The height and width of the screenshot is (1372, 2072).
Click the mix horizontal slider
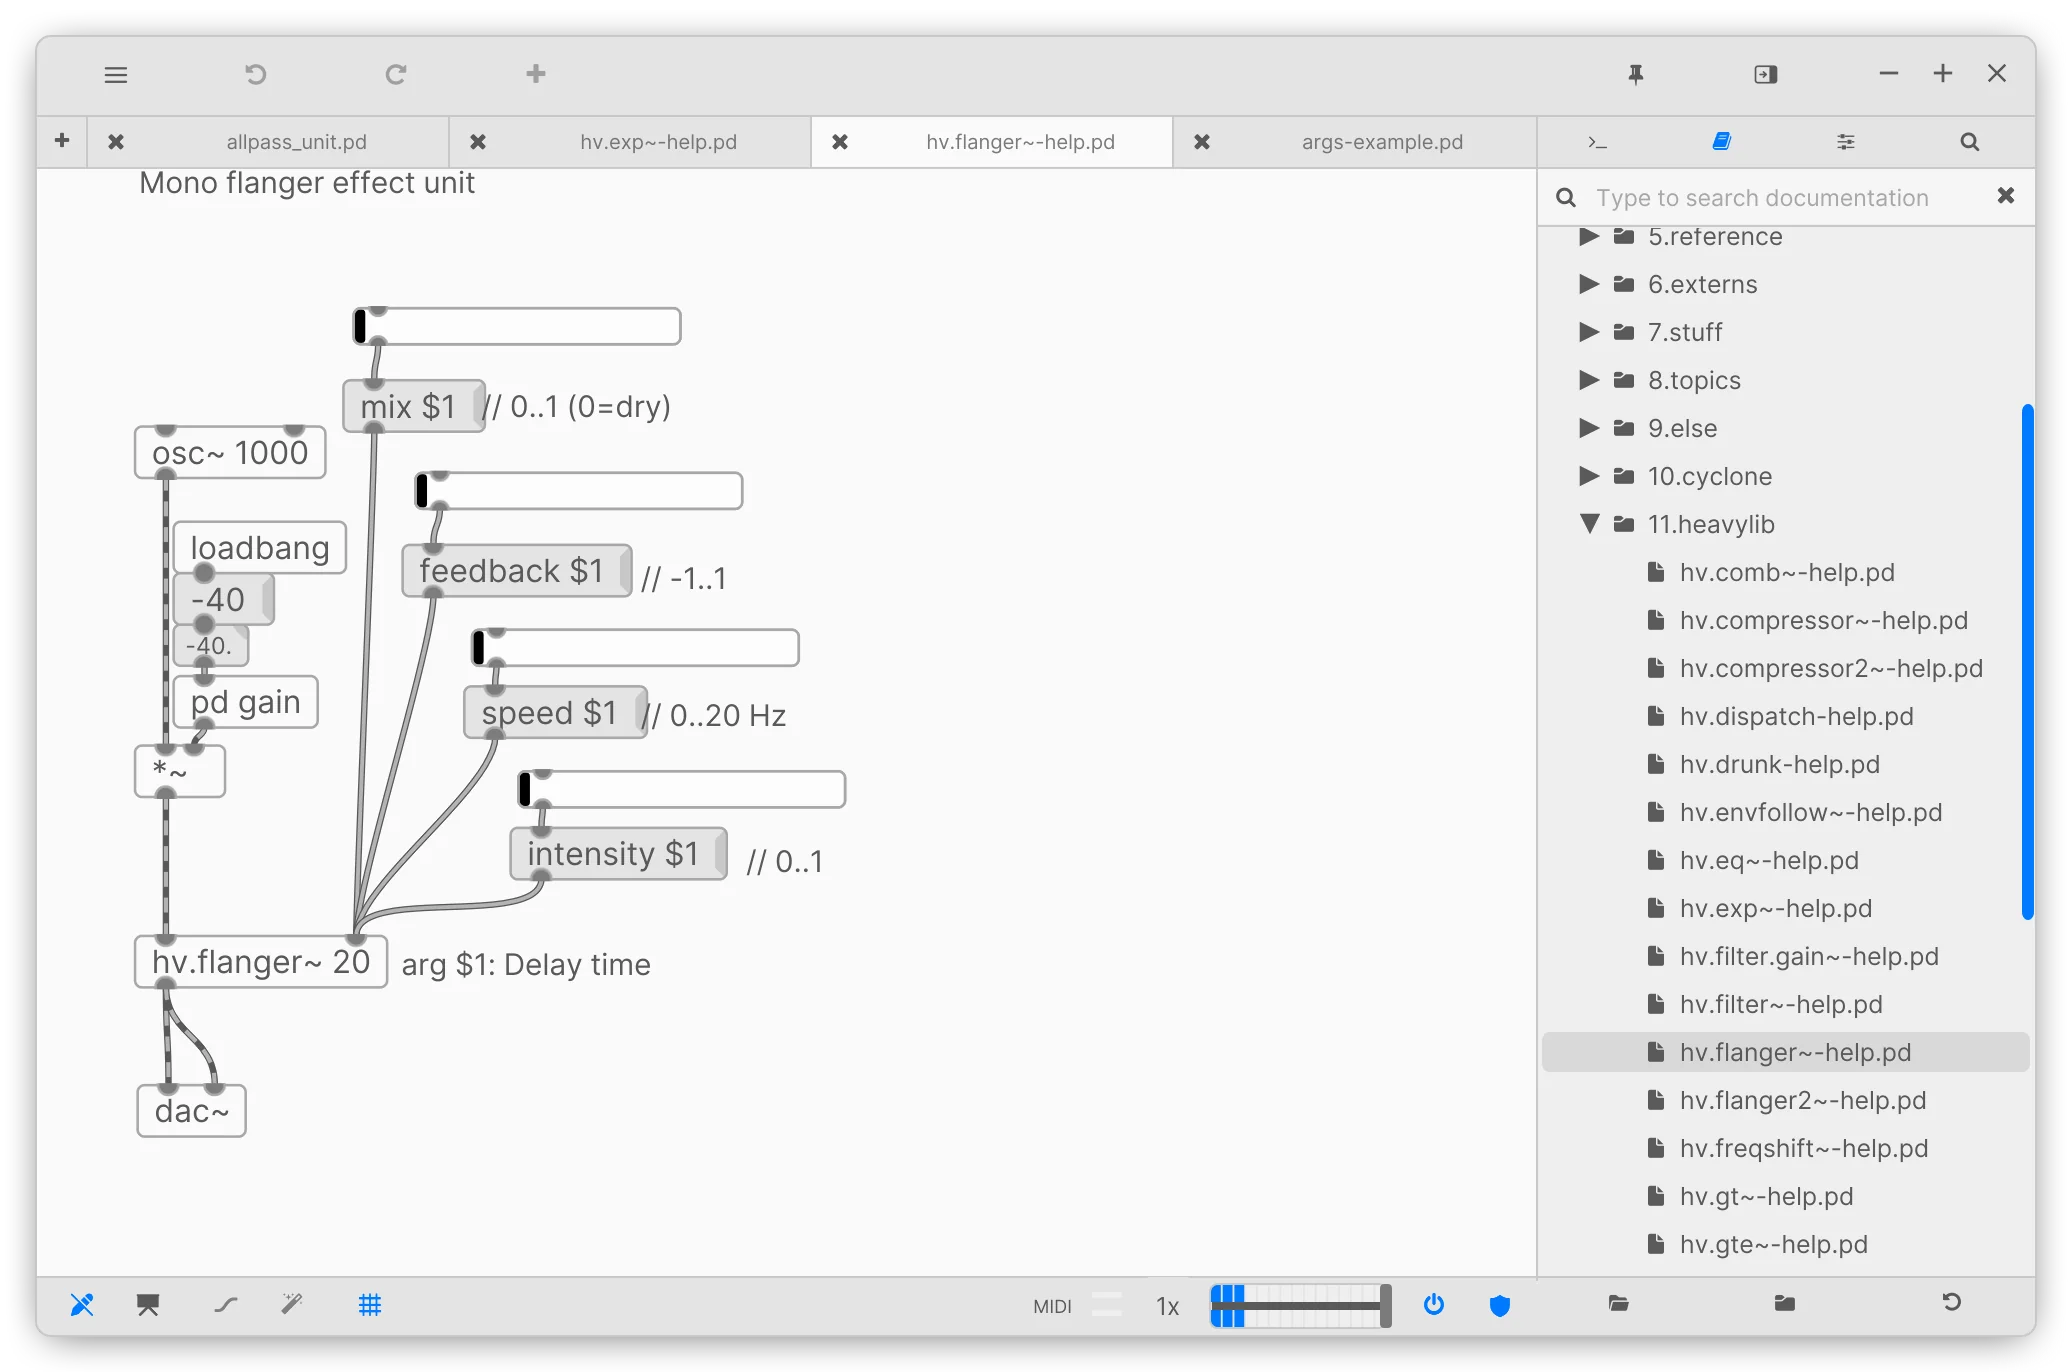(x=517, y=326)
